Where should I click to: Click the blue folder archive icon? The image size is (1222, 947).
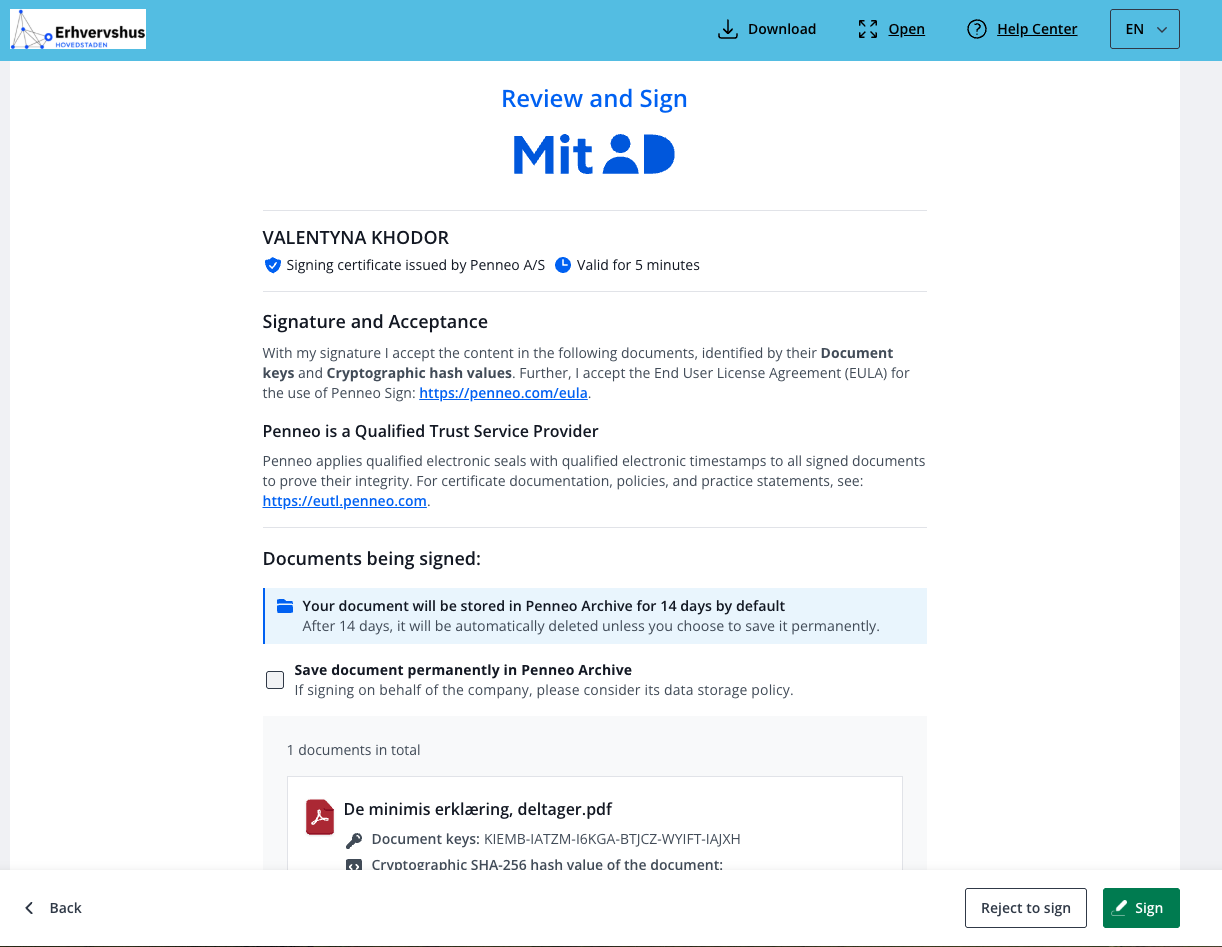[x=285, y=606]
